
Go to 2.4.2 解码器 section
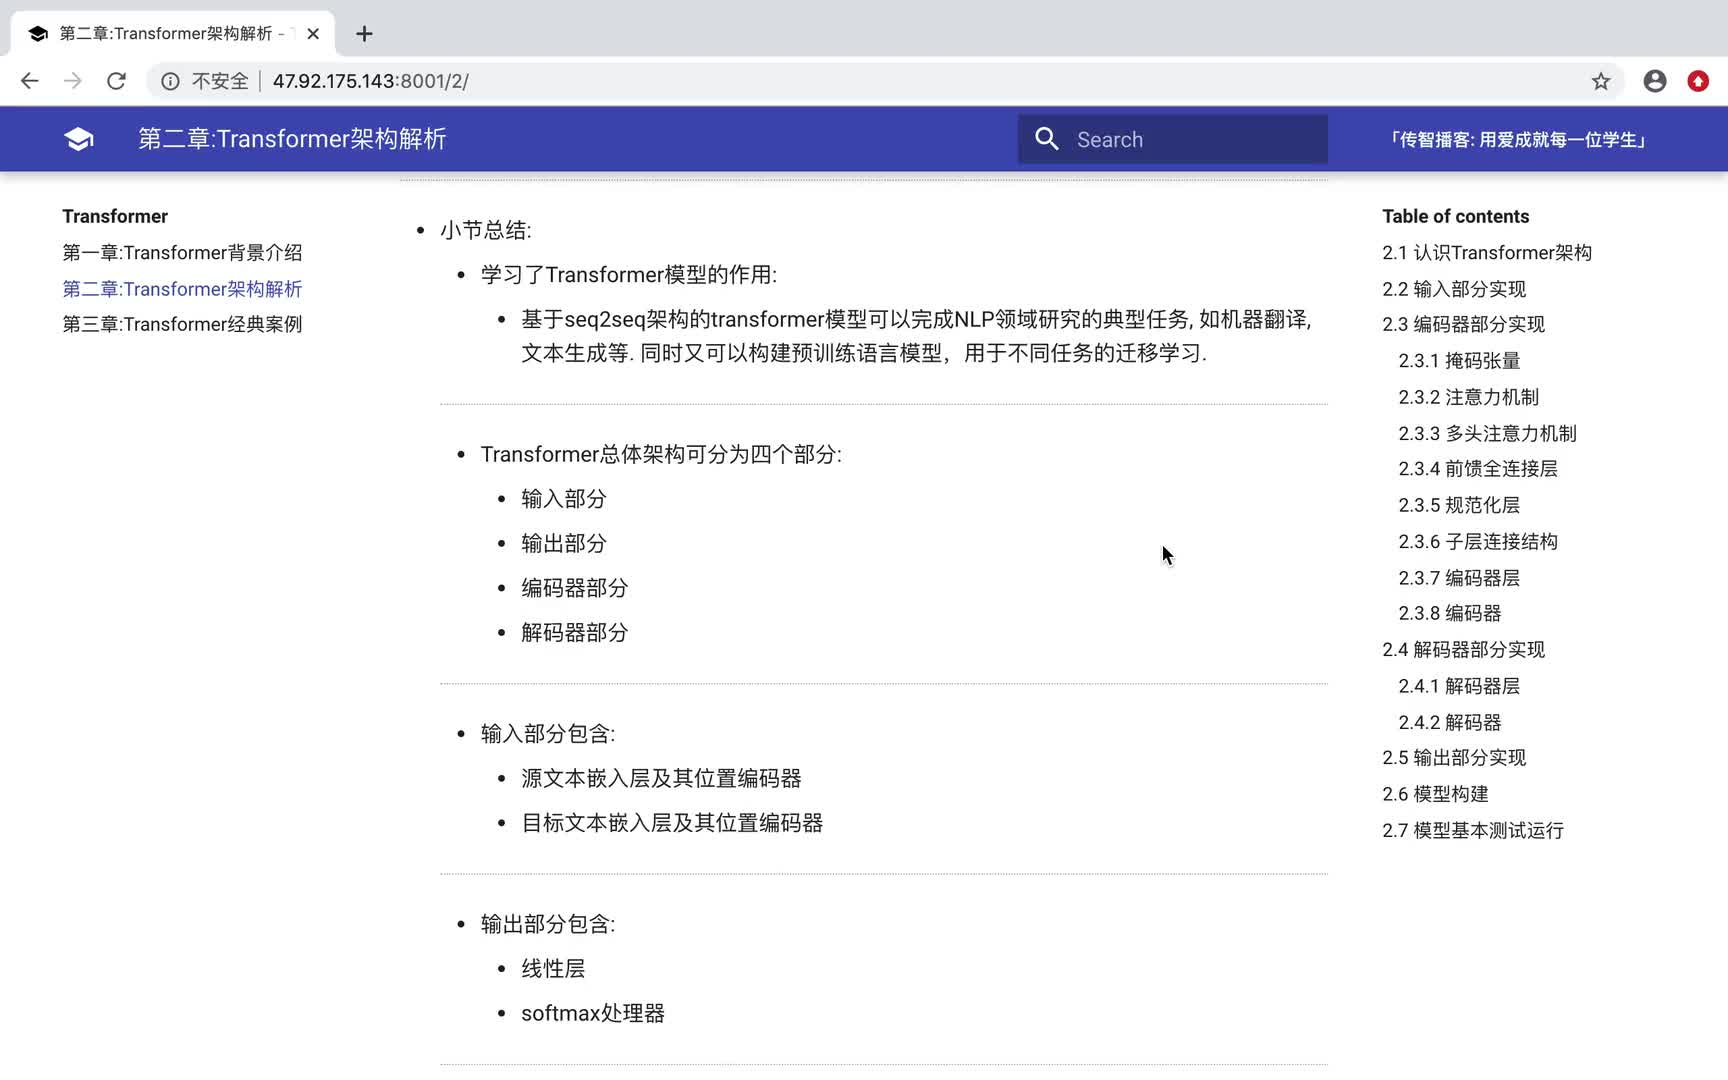point(1450,722)
